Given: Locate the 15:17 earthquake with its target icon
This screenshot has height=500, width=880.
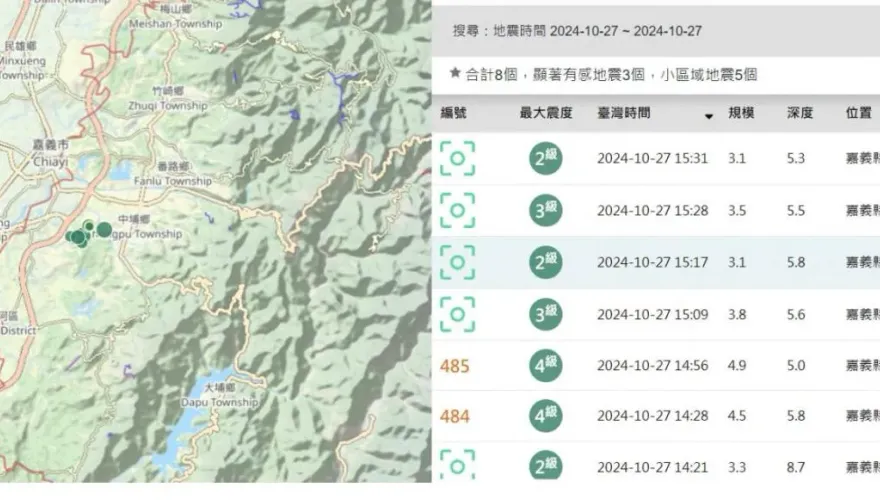Looking at the screenshot, I should (457, 262).
